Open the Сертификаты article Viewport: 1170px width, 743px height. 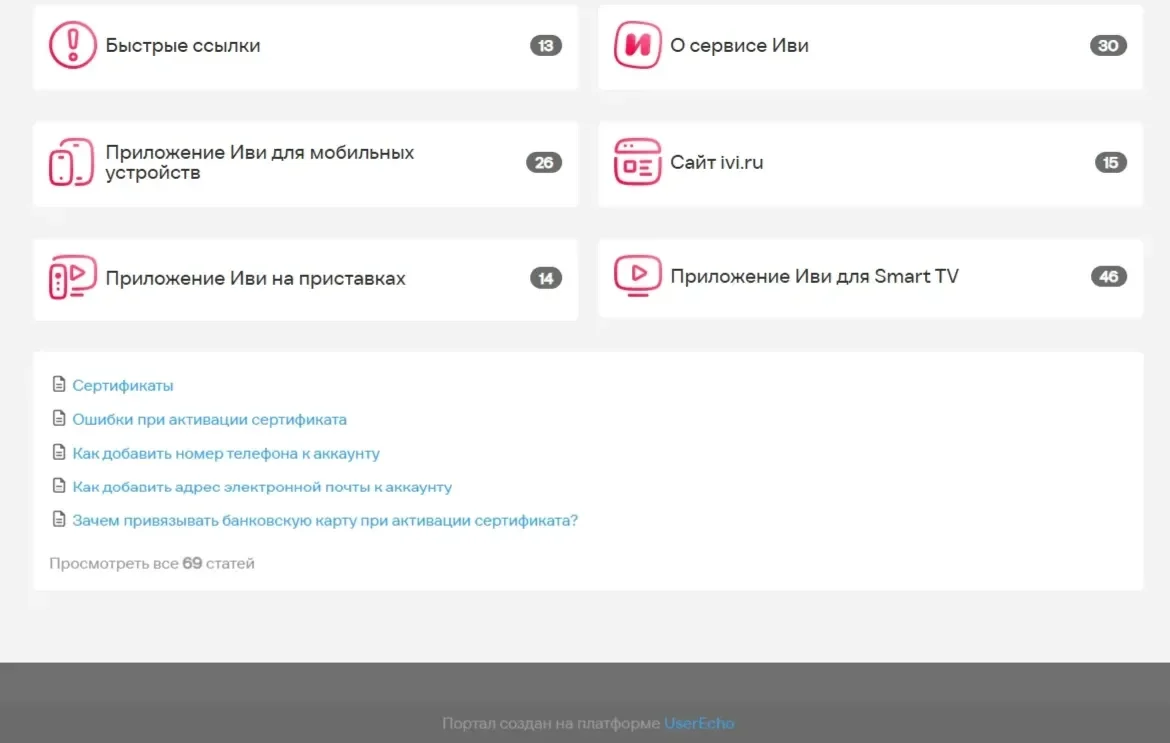click(x=122, y=386)
